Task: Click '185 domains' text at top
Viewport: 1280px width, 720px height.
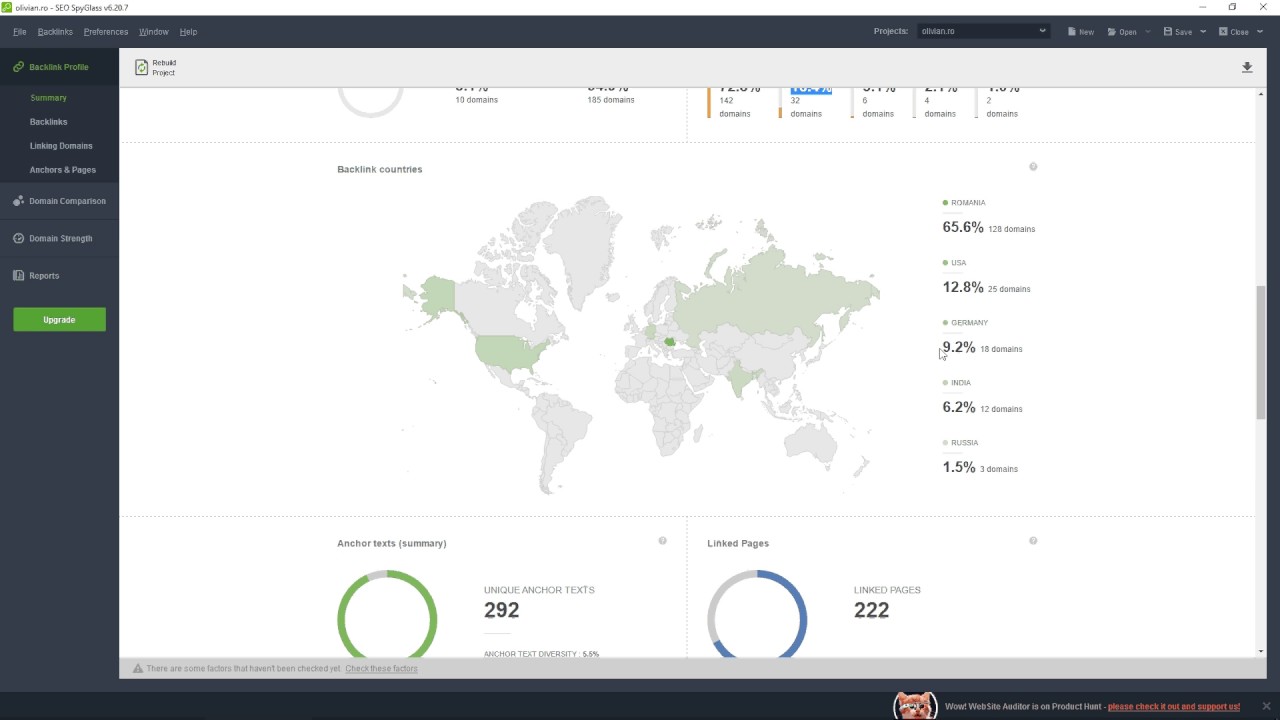Action: point(611,100)
